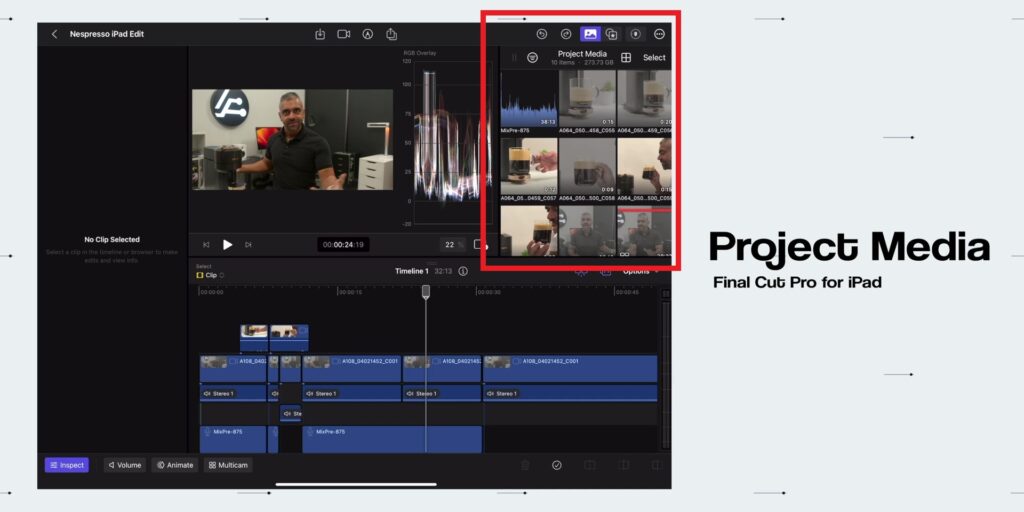Open the Multicam tab
This screenshot has height=512, width=1024.
(x=229, y=465)
